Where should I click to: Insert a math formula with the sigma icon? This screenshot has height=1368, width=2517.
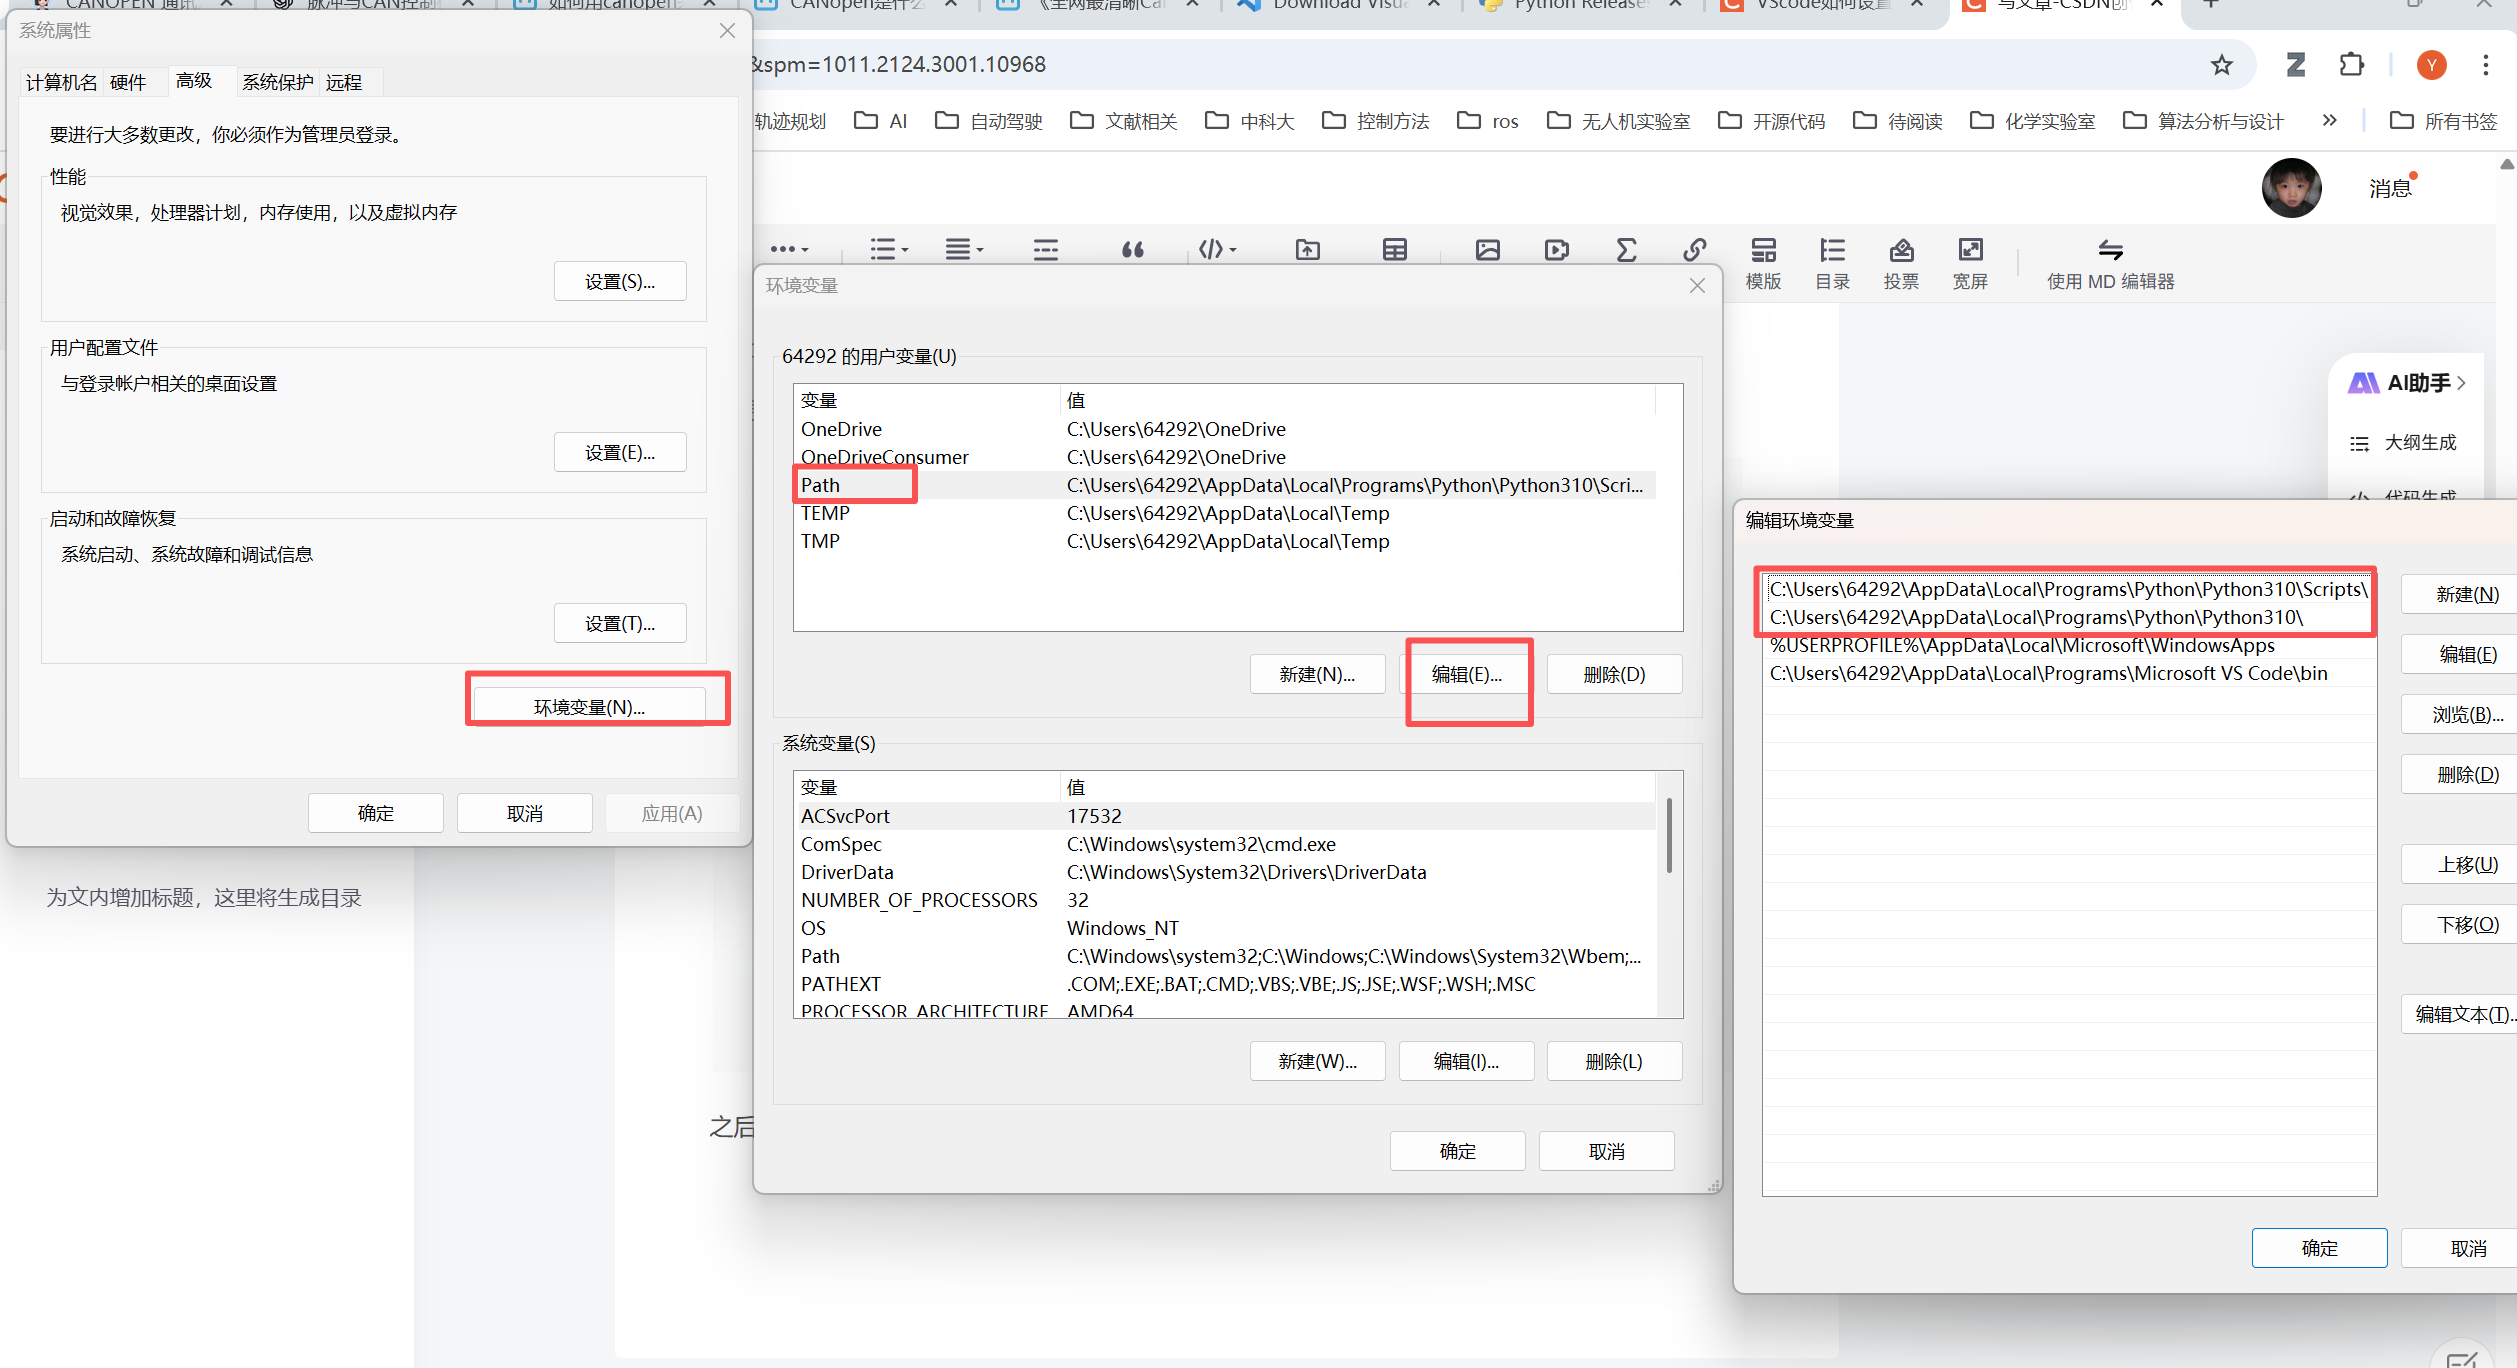(x=1626, y=250)
